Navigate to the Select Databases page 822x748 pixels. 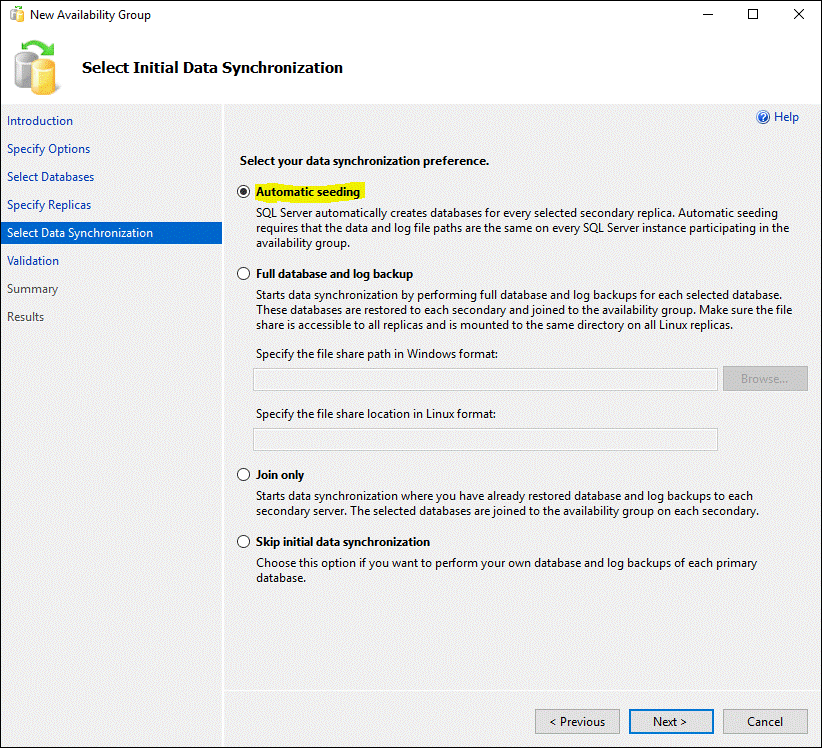pos(50,177)
